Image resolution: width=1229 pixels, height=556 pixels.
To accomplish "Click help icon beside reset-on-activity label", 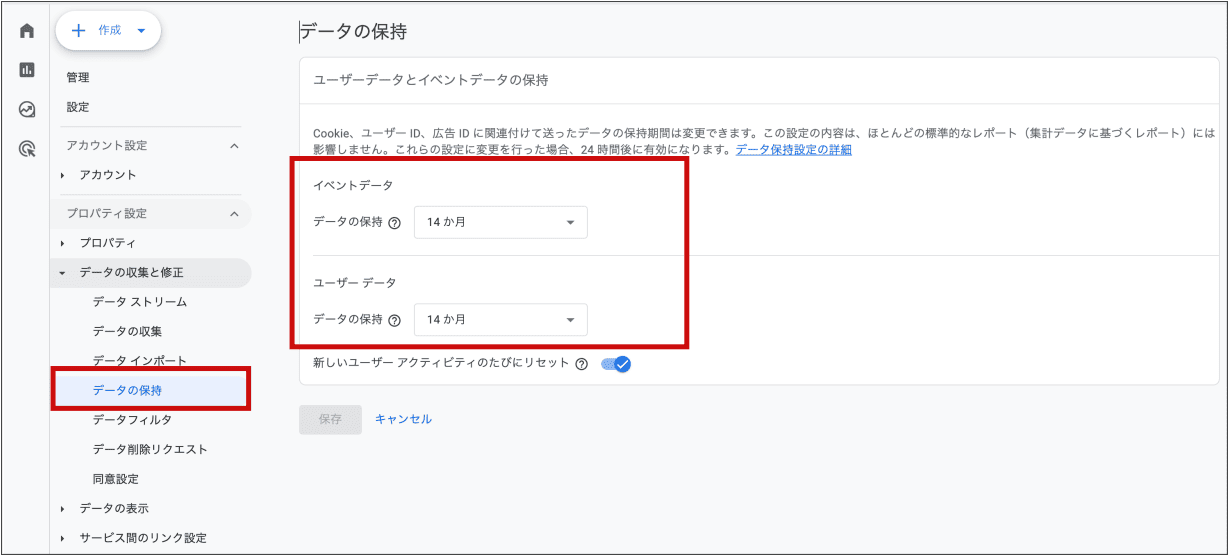I will [582, 364].
